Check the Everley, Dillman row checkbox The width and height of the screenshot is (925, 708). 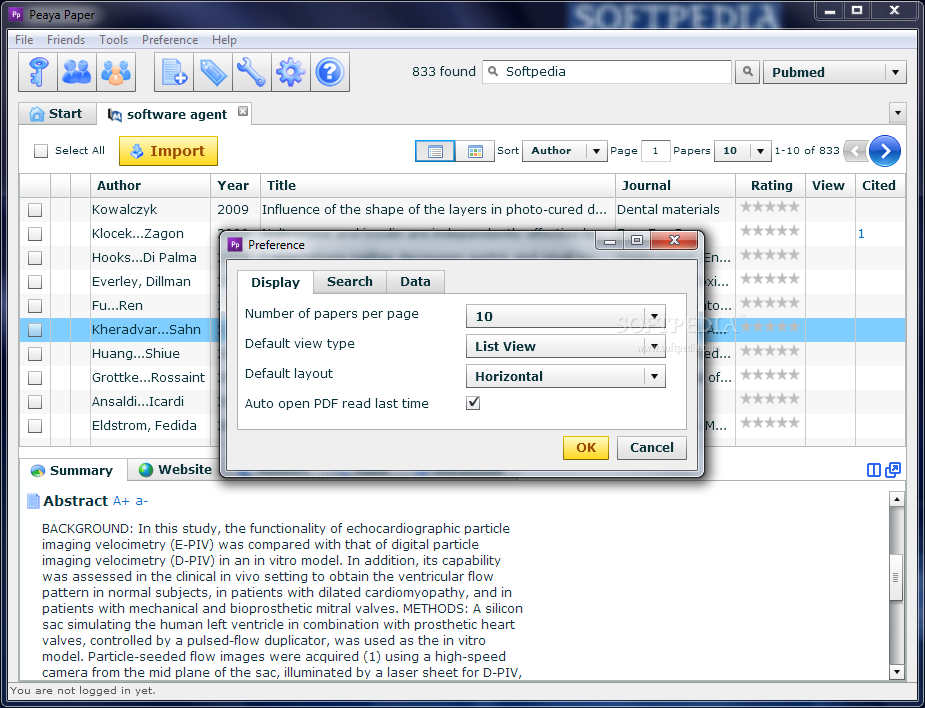click(35, 282)
